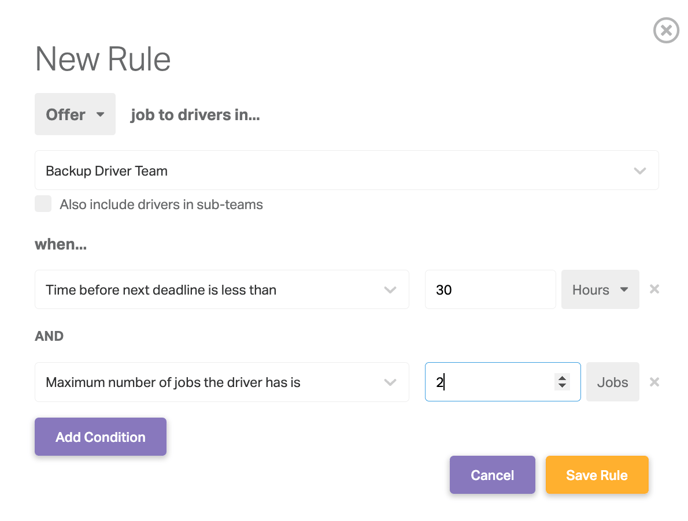Click the Save Rule button
The image size is (688, 521).
tap(597, 475)
